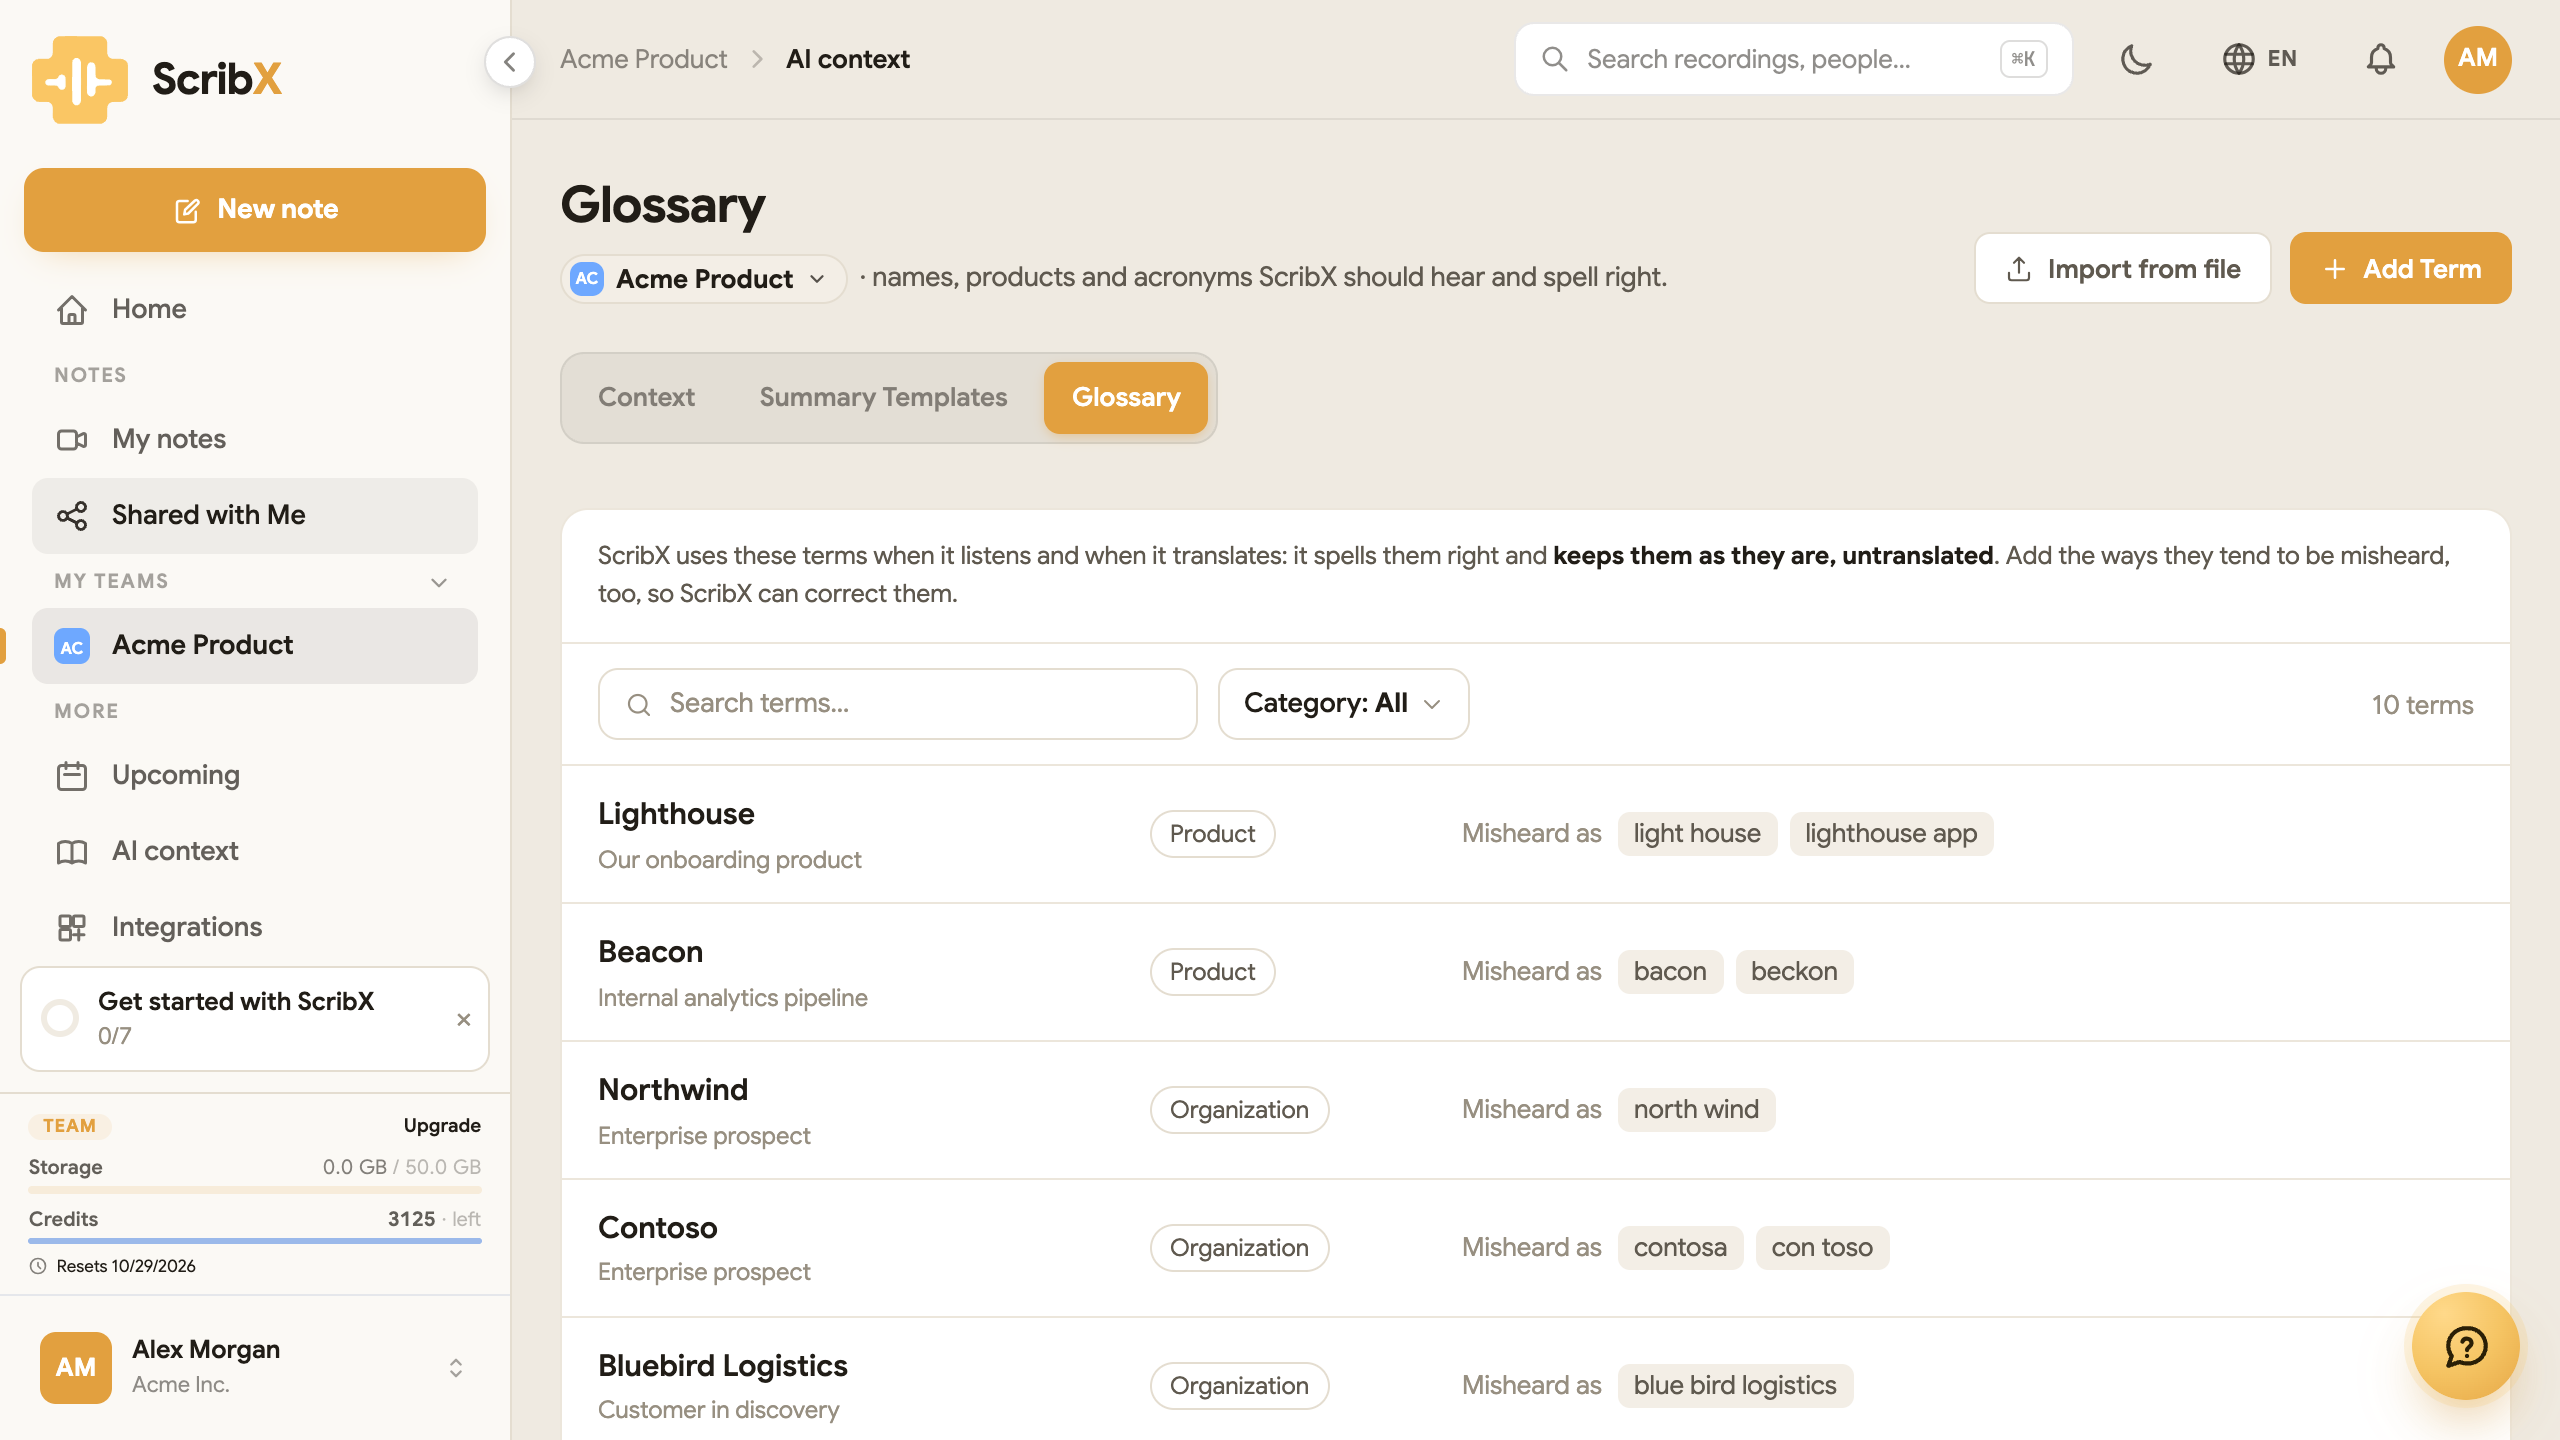
Task: Collapse the sidebar with the arrow button
Action: (x=510, y=62)
